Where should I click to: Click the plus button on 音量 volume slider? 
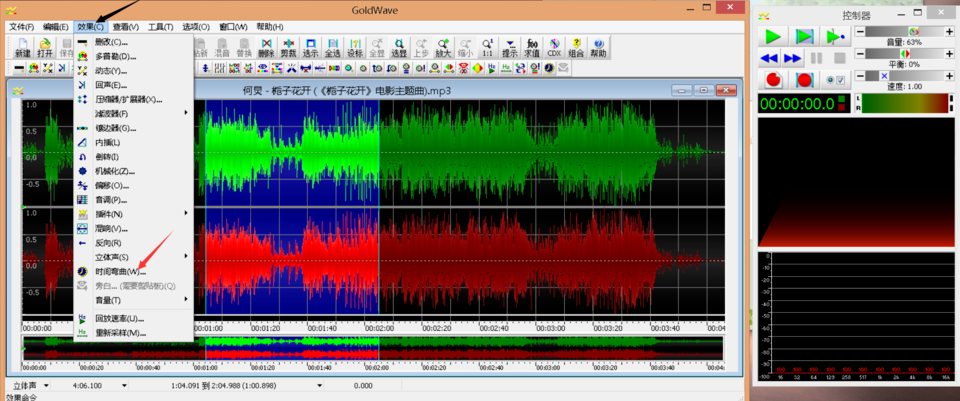point(951,32)
